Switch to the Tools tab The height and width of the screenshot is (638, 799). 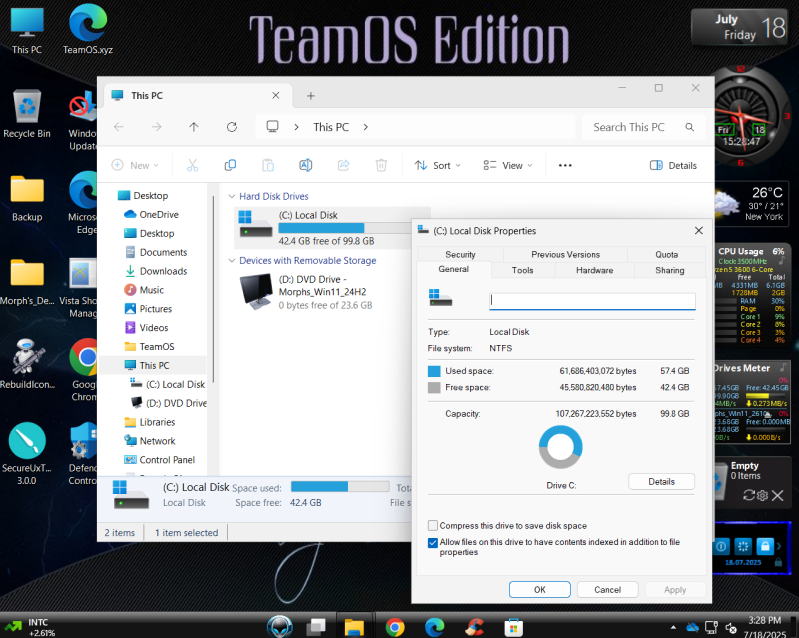click(x=522, y=270)
